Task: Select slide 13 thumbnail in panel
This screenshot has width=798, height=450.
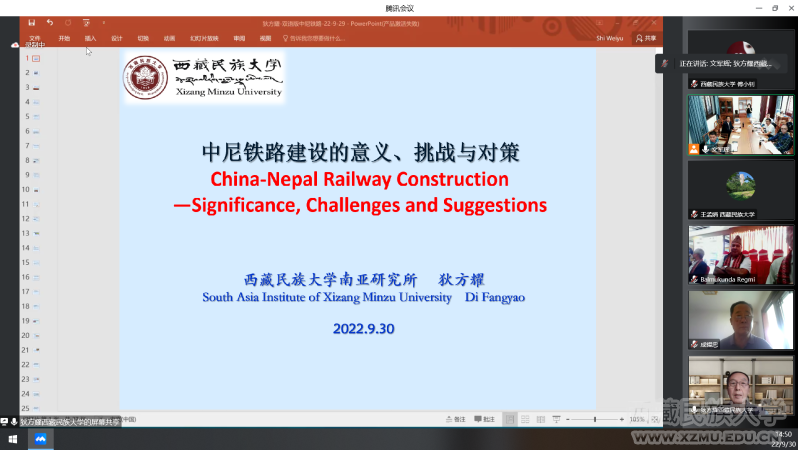Action: [36, 233]
